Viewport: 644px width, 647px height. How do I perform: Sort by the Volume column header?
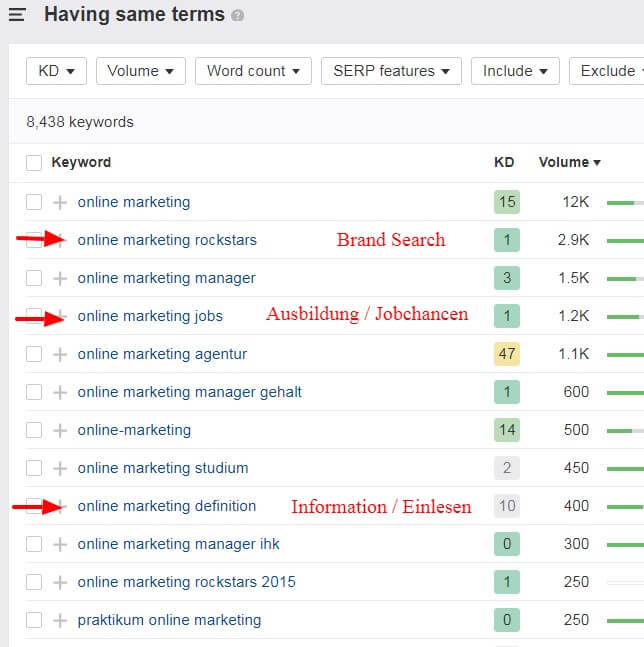[x=569, y=162]
